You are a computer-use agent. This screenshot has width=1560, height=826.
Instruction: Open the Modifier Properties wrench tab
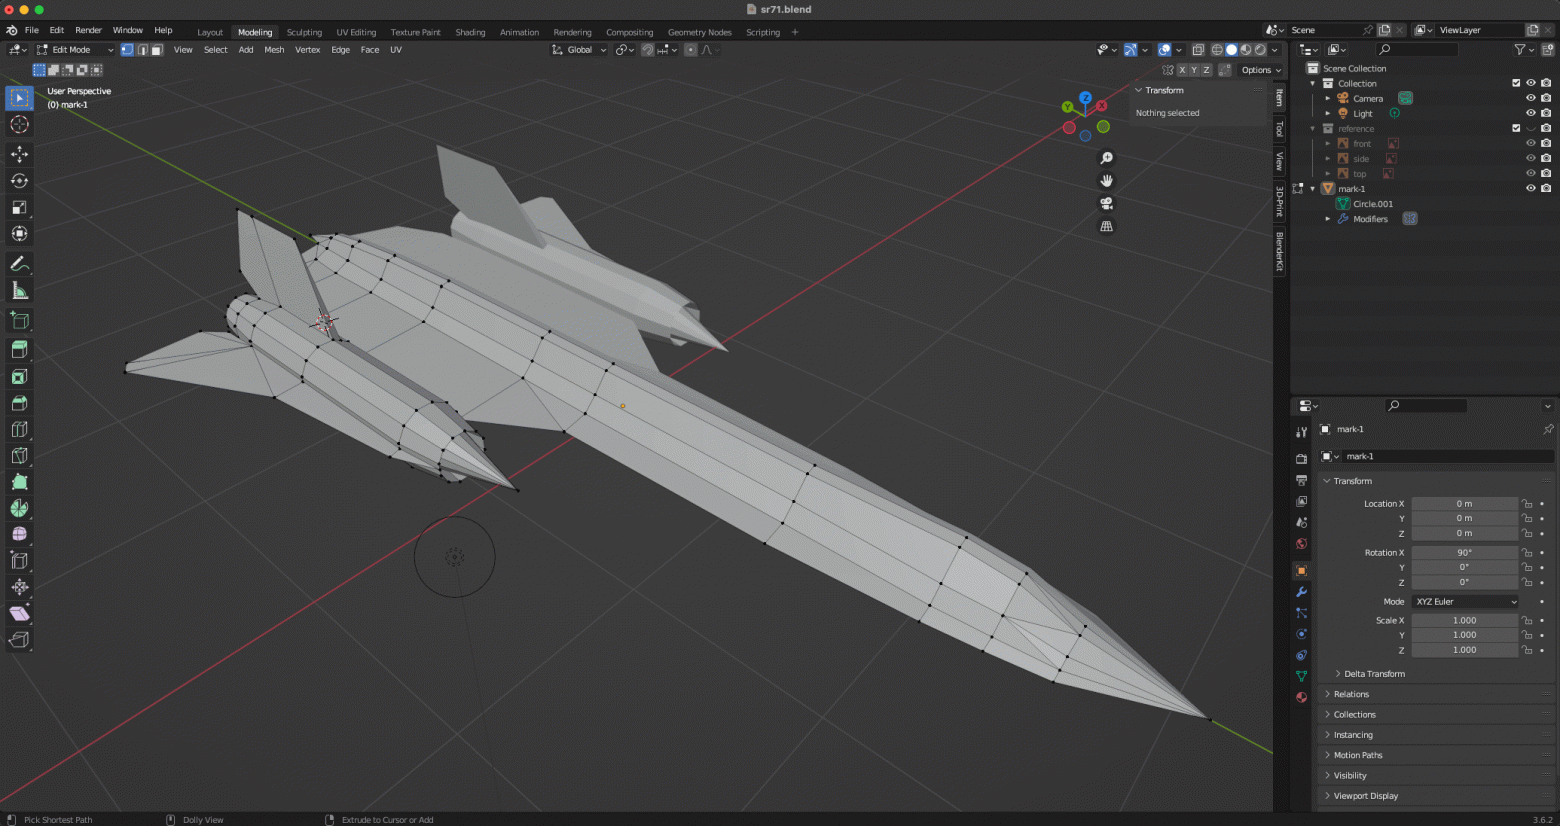coord(1301,592)
